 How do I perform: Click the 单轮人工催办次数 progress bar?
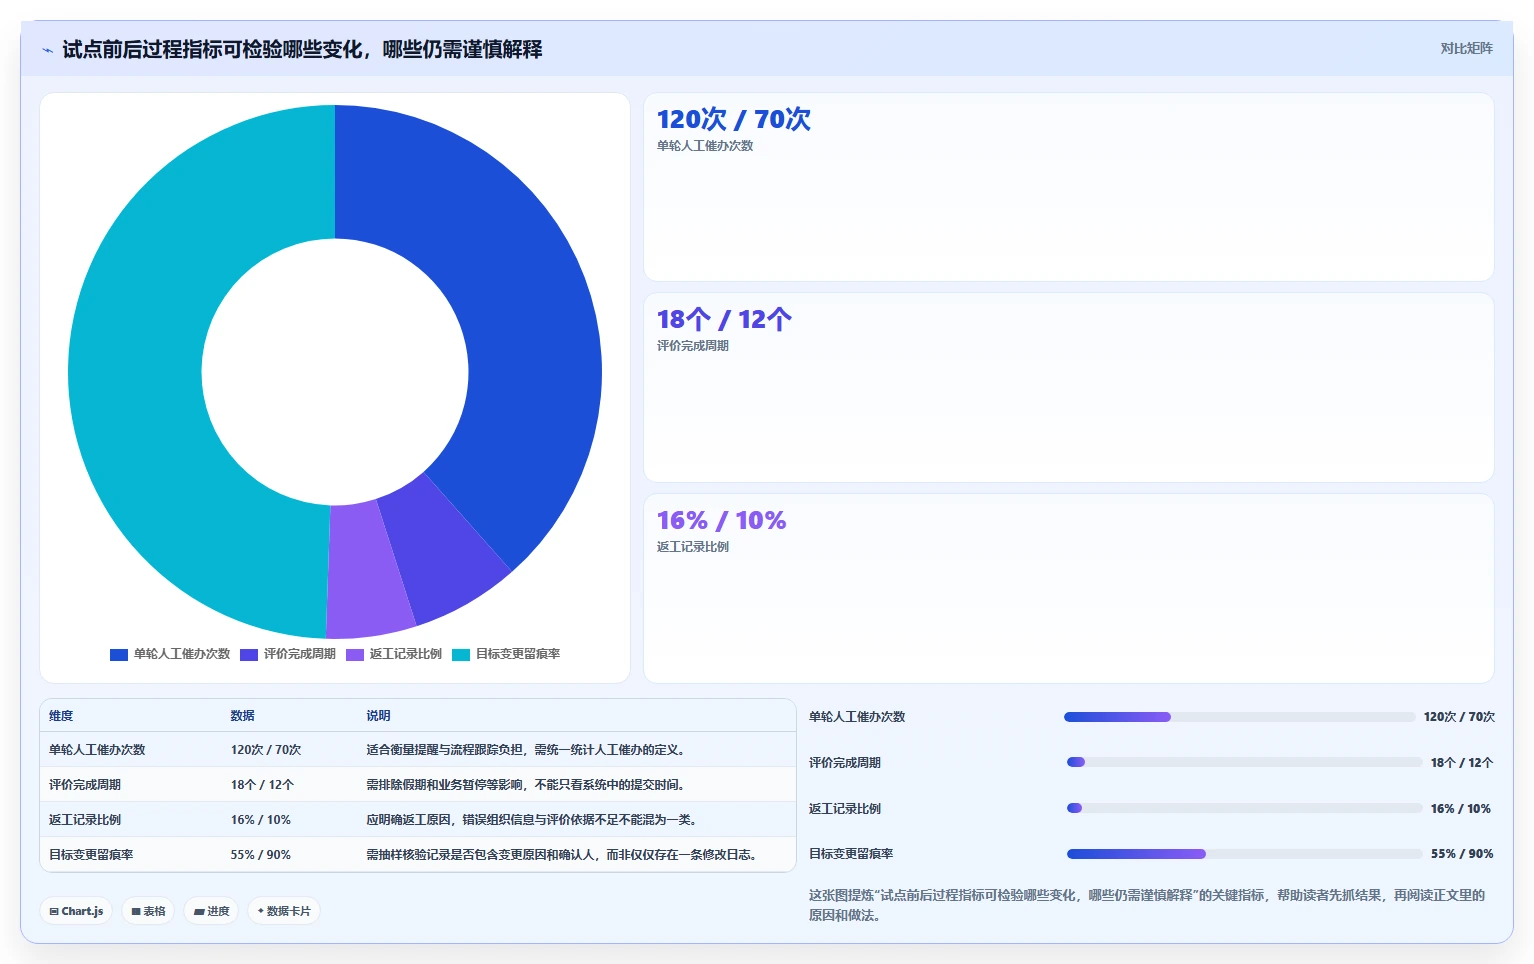1240,717
